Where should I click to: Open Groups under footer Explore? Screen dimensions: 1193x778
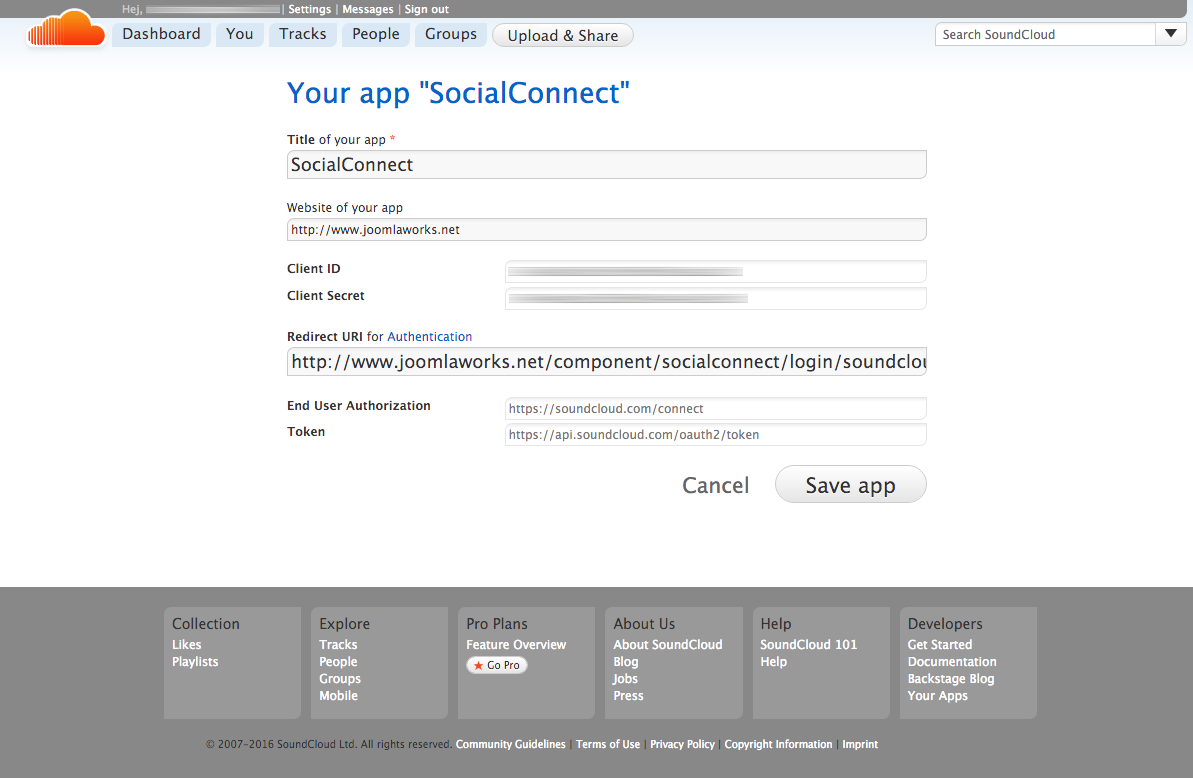[x=339, y=678]
